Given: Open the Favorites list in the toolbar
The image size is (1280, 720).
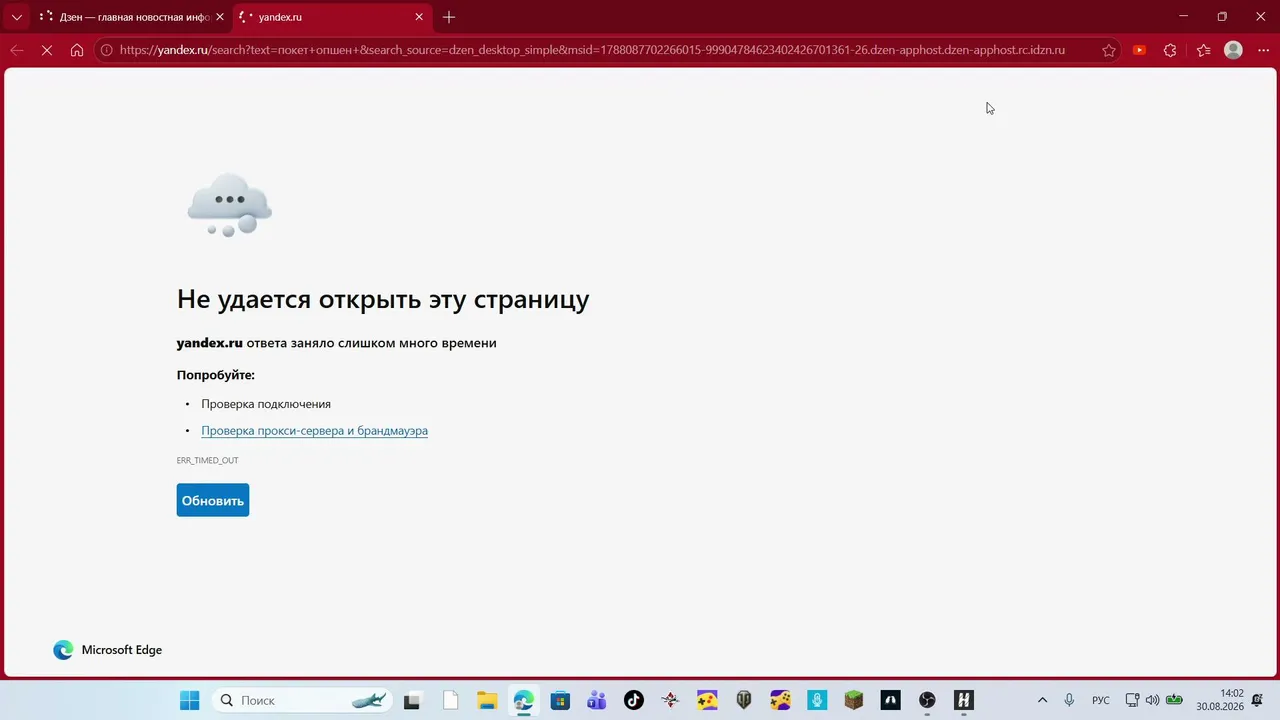Looking at the screenshot, I should click(1203, 50).
